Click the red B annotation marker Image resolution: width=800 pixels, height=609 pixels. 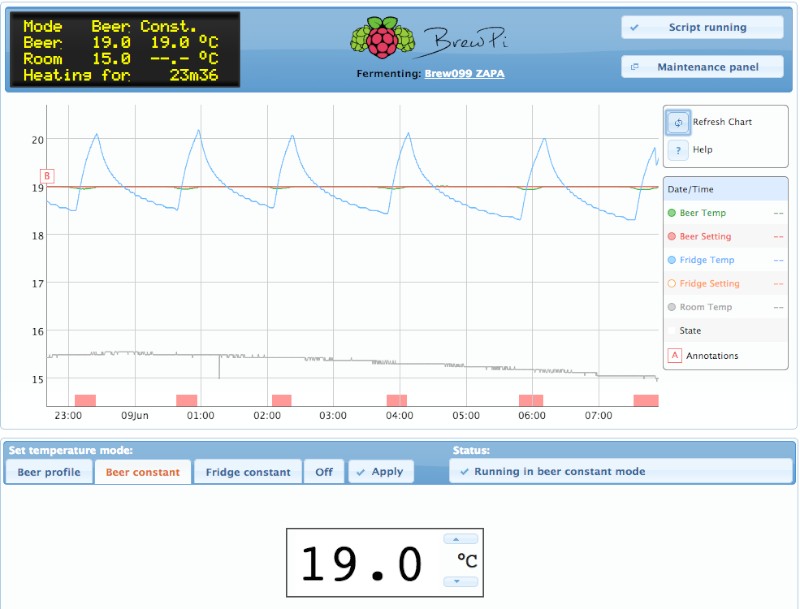pyautogui.click(x=47, y=176)
